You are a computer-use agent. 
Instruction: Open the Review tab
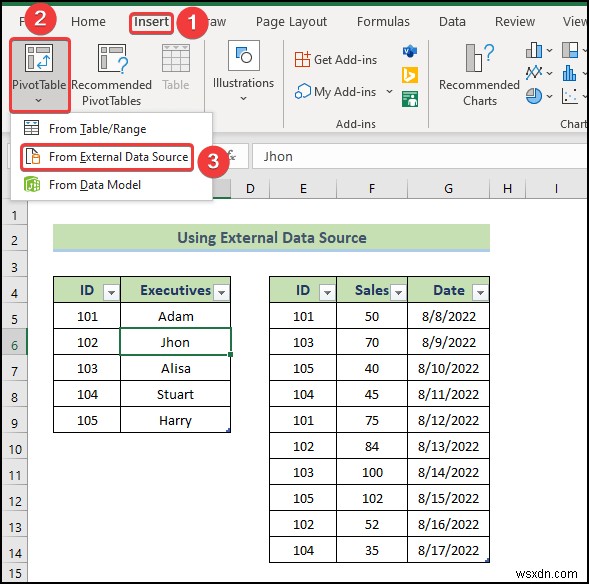tap(515, 22)
